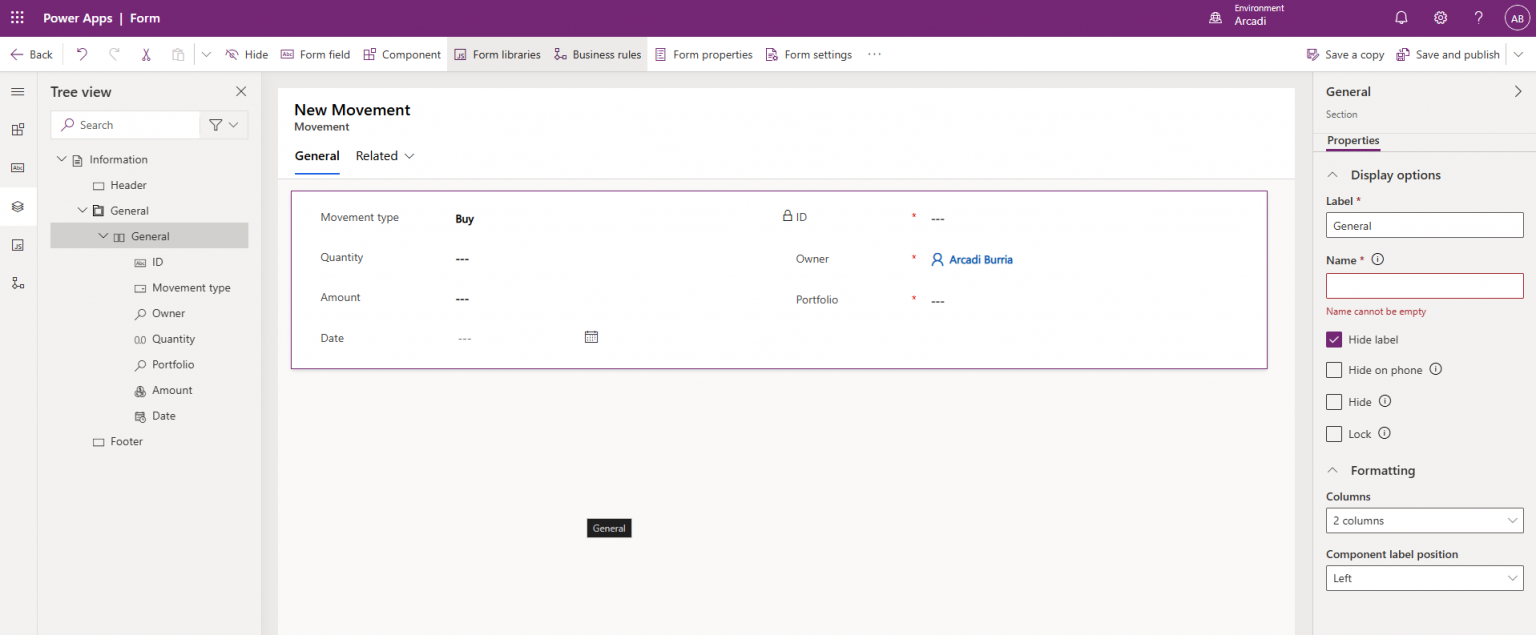This screenshot has width=1536, height=635.
Task: Click the Cut scissors icon
Action: click(146, 54)
